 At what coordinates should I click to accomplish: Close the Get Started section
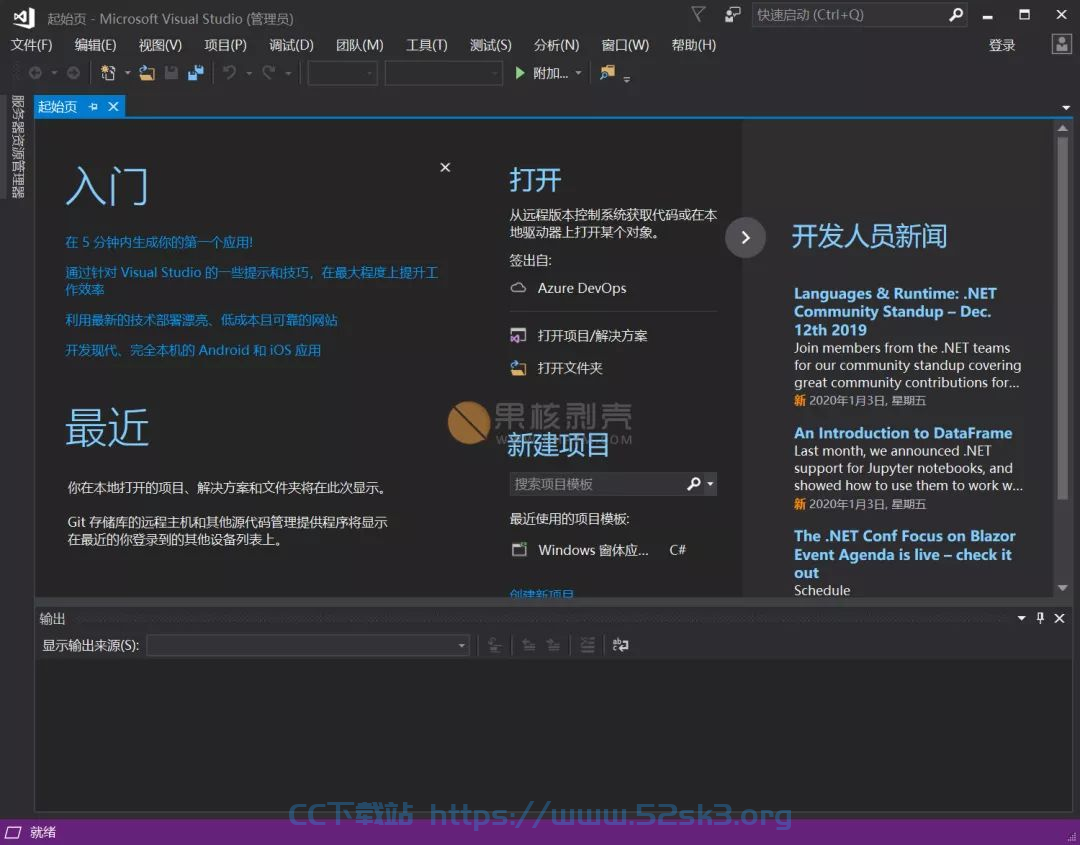click(445, 167)
